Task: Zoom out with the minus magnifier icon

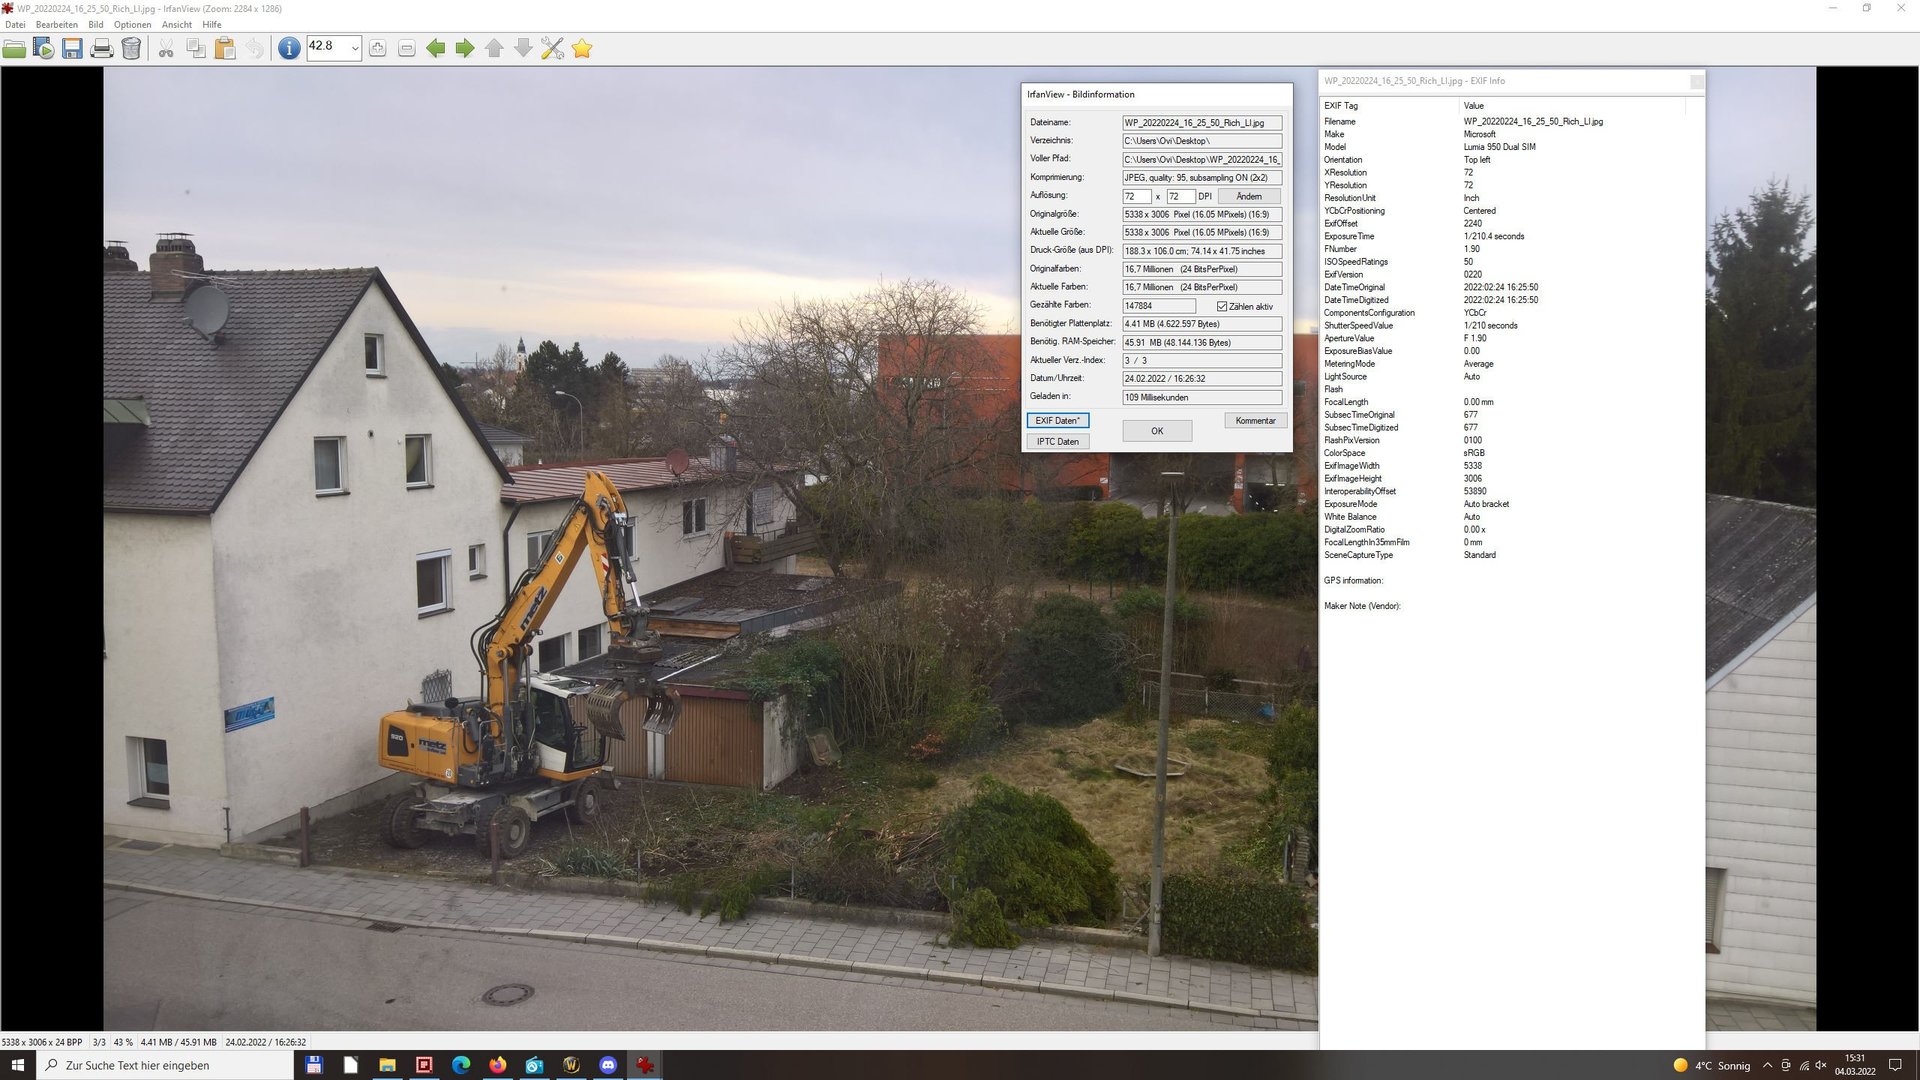Action: click(x=407, y=48)
